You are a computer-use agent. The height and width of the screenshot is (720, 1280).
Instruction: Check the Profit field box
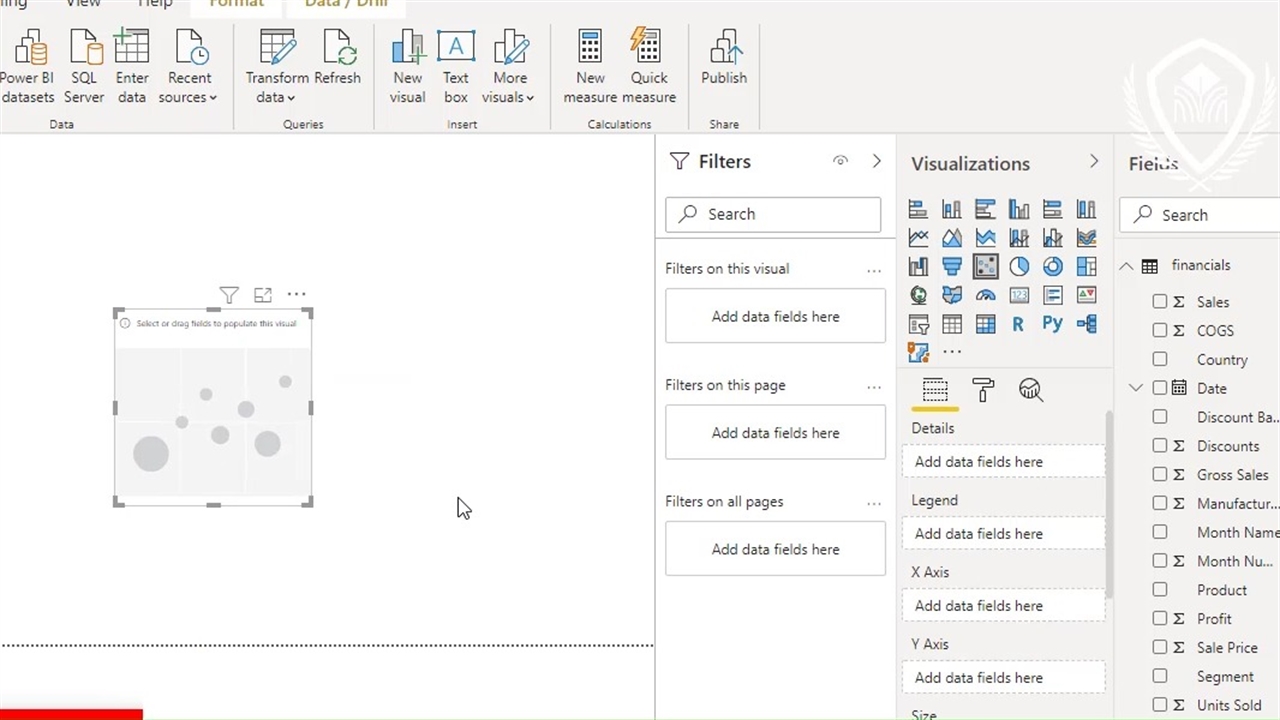[x=1160, y=618]
